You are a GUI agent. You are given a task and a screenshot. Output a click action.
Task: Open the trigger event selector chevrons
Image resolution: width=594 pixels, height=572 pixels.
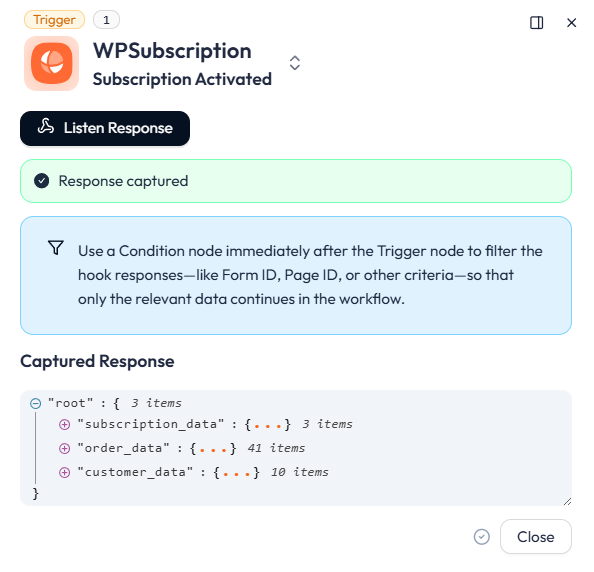pyautogui.click(x=295, y=63)
